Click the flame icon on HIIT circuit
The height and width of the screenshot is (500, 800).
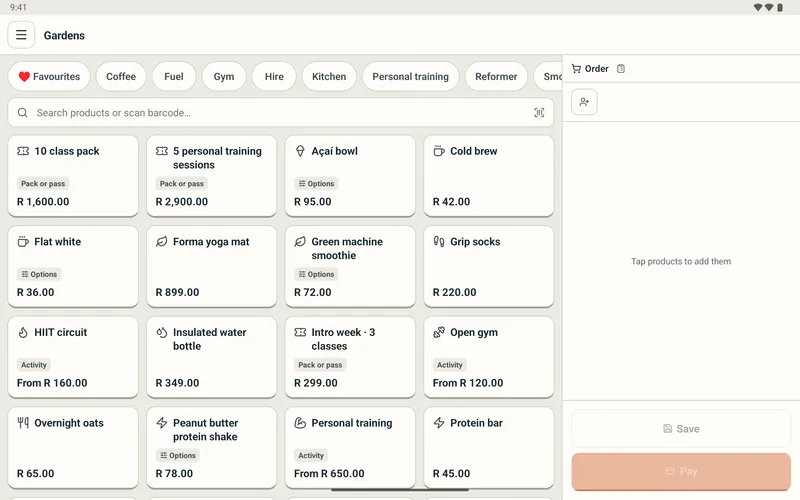23,332
